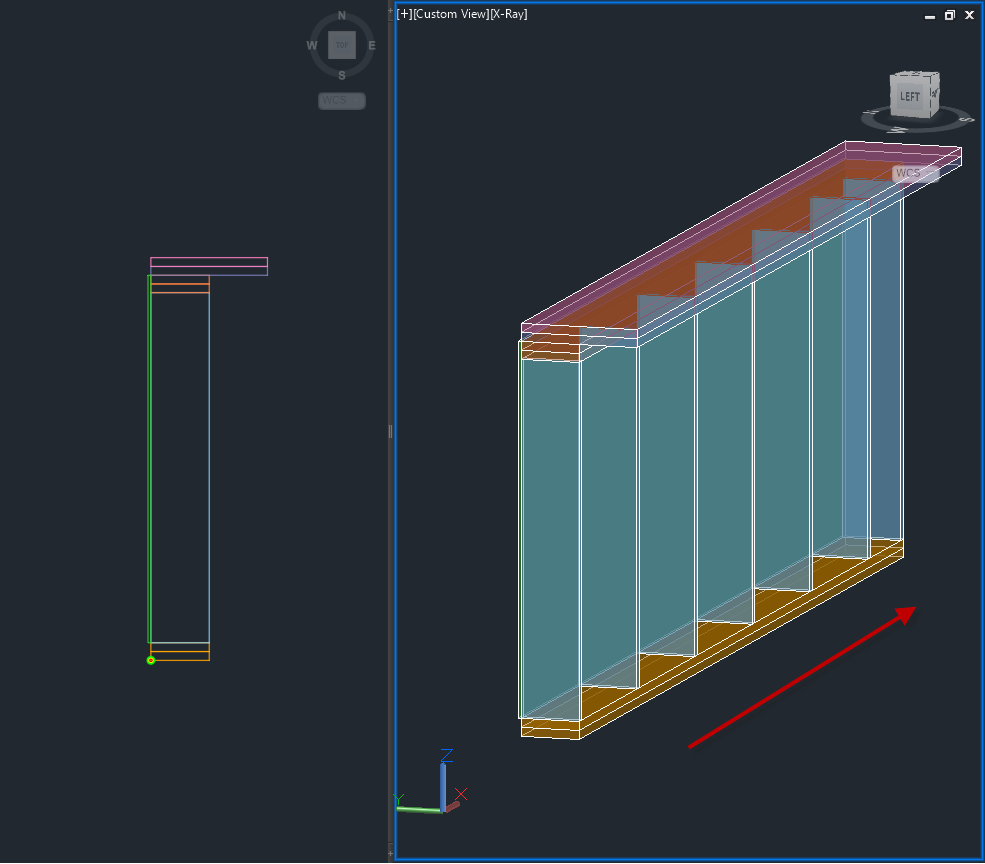Click the TOP face of left viewport ViewCube
985x864 pixels.
342,45
